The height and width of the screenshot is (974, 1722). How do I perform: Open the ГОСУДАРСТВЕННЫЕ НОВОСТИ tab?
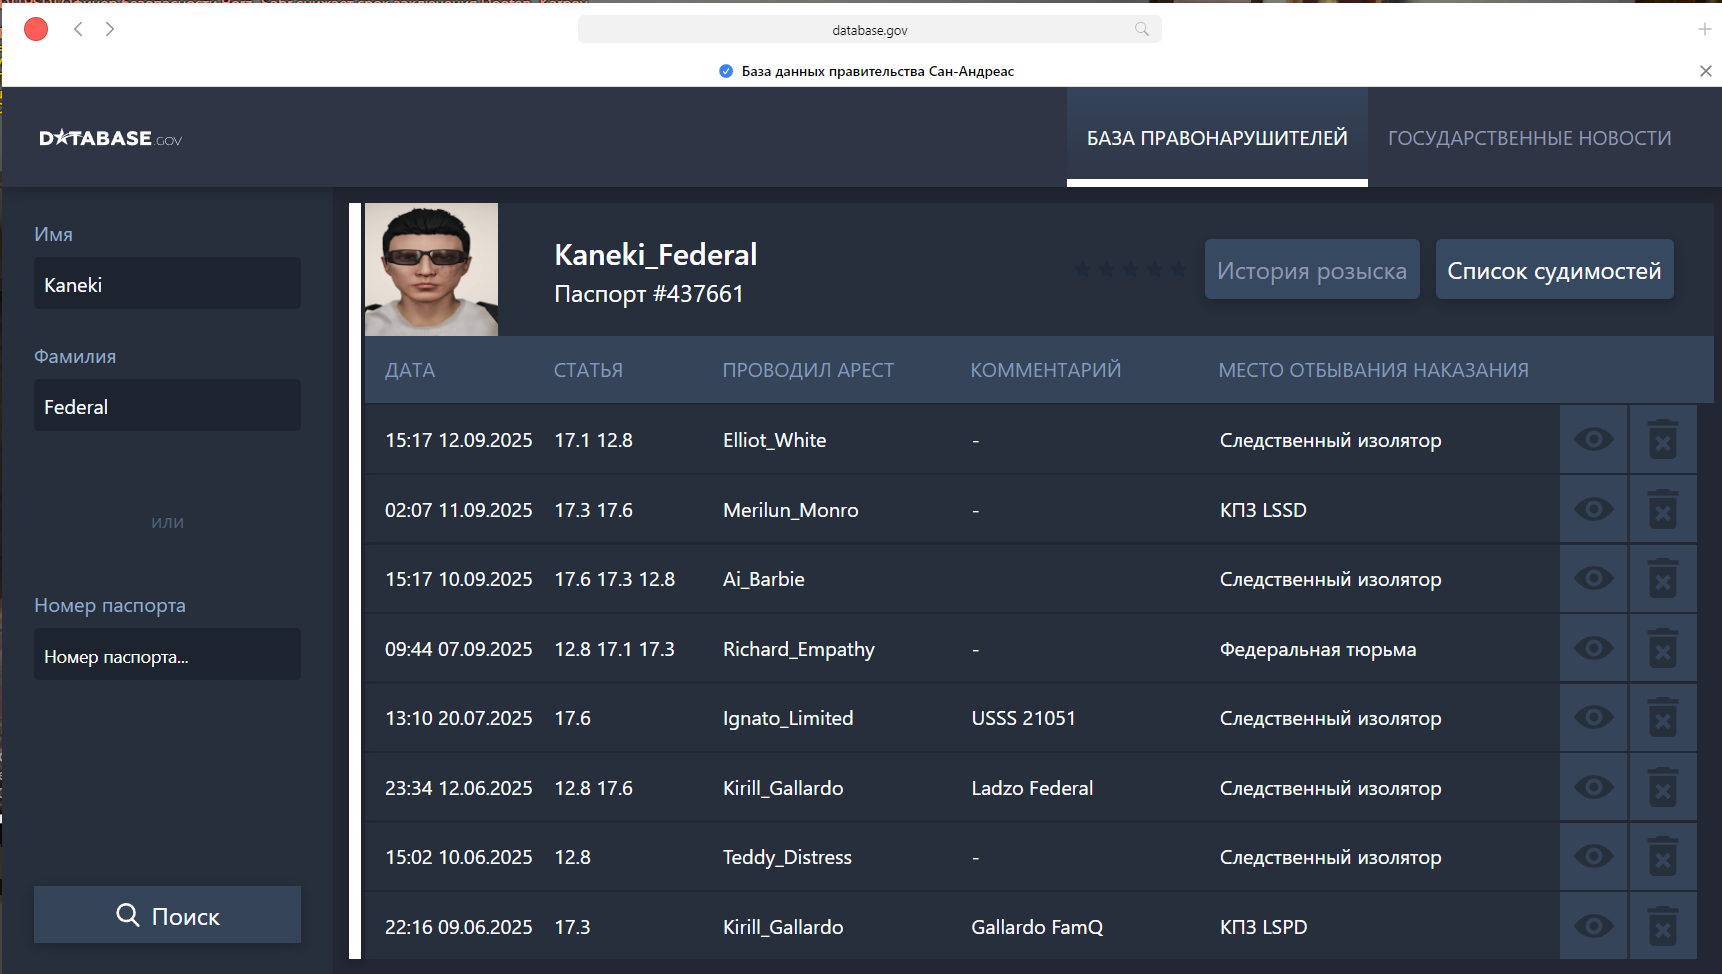pyautogui.click(x=1529, y=137)
